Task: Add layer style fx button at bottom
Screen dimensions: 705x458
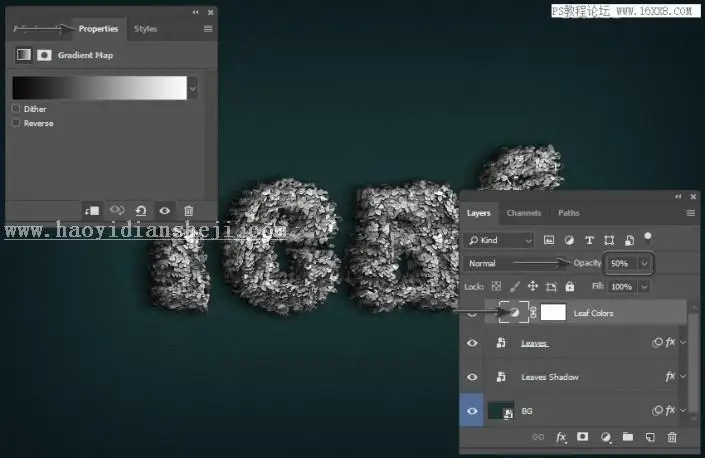Action: (x=561, y=437)
